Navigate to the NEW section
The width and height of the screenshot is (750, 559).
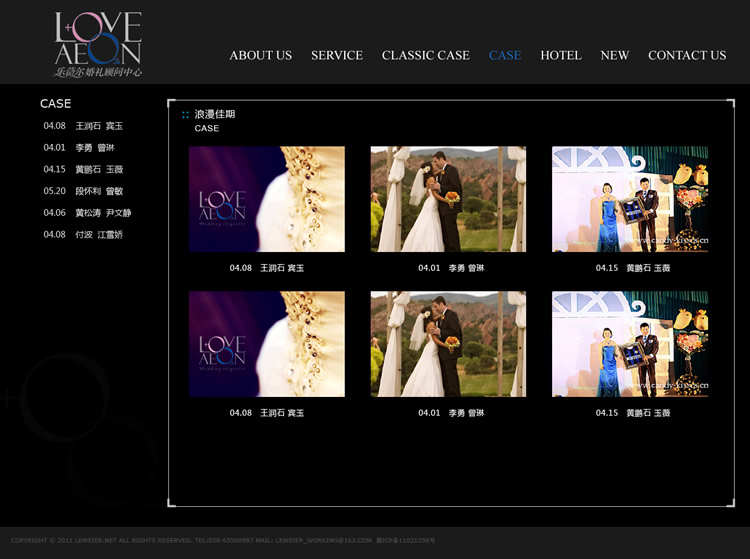pos(614,55)
